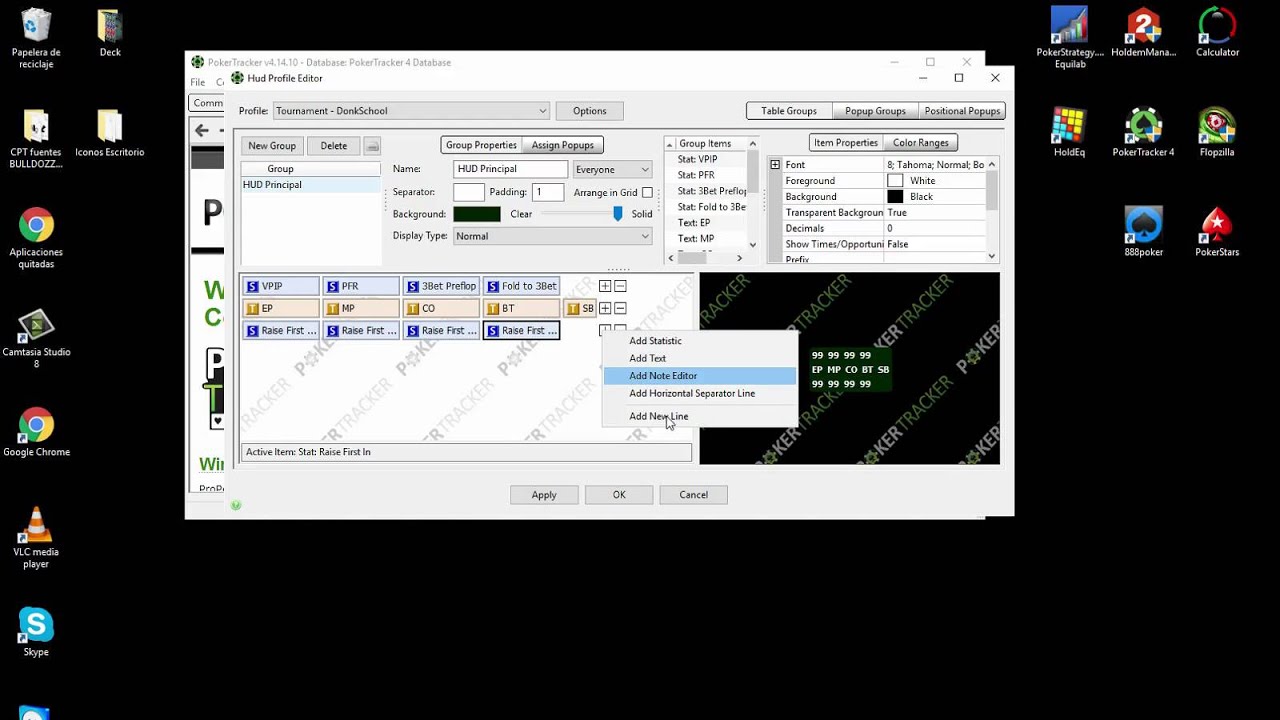Click the printer icon beside Delete
Viewport: 1280px width, 720px height.
(x=372, y=146)
